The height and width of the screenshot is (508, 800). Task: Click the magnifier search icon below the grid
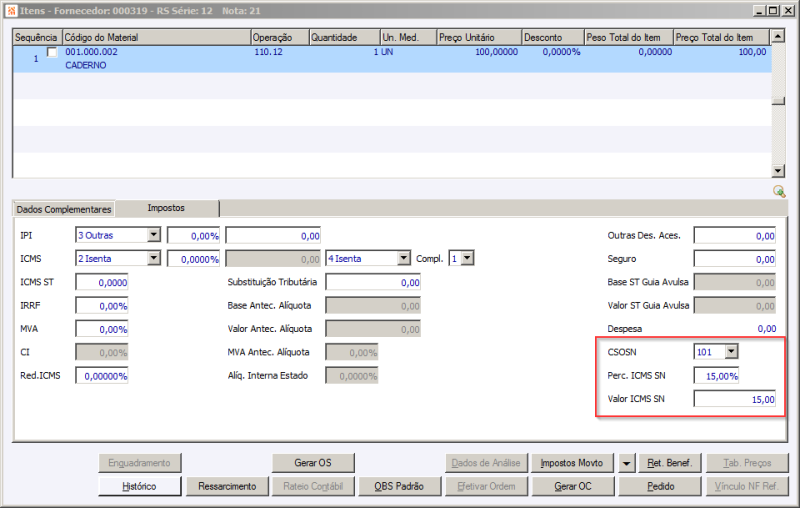point(779,191)
